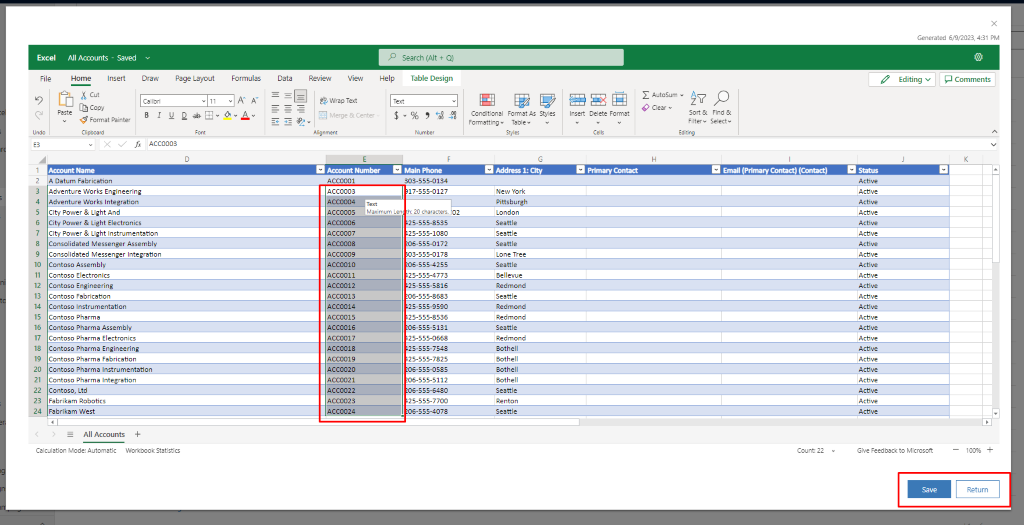
Task: Click the Undo arrow icon
Action: [39, 100]
